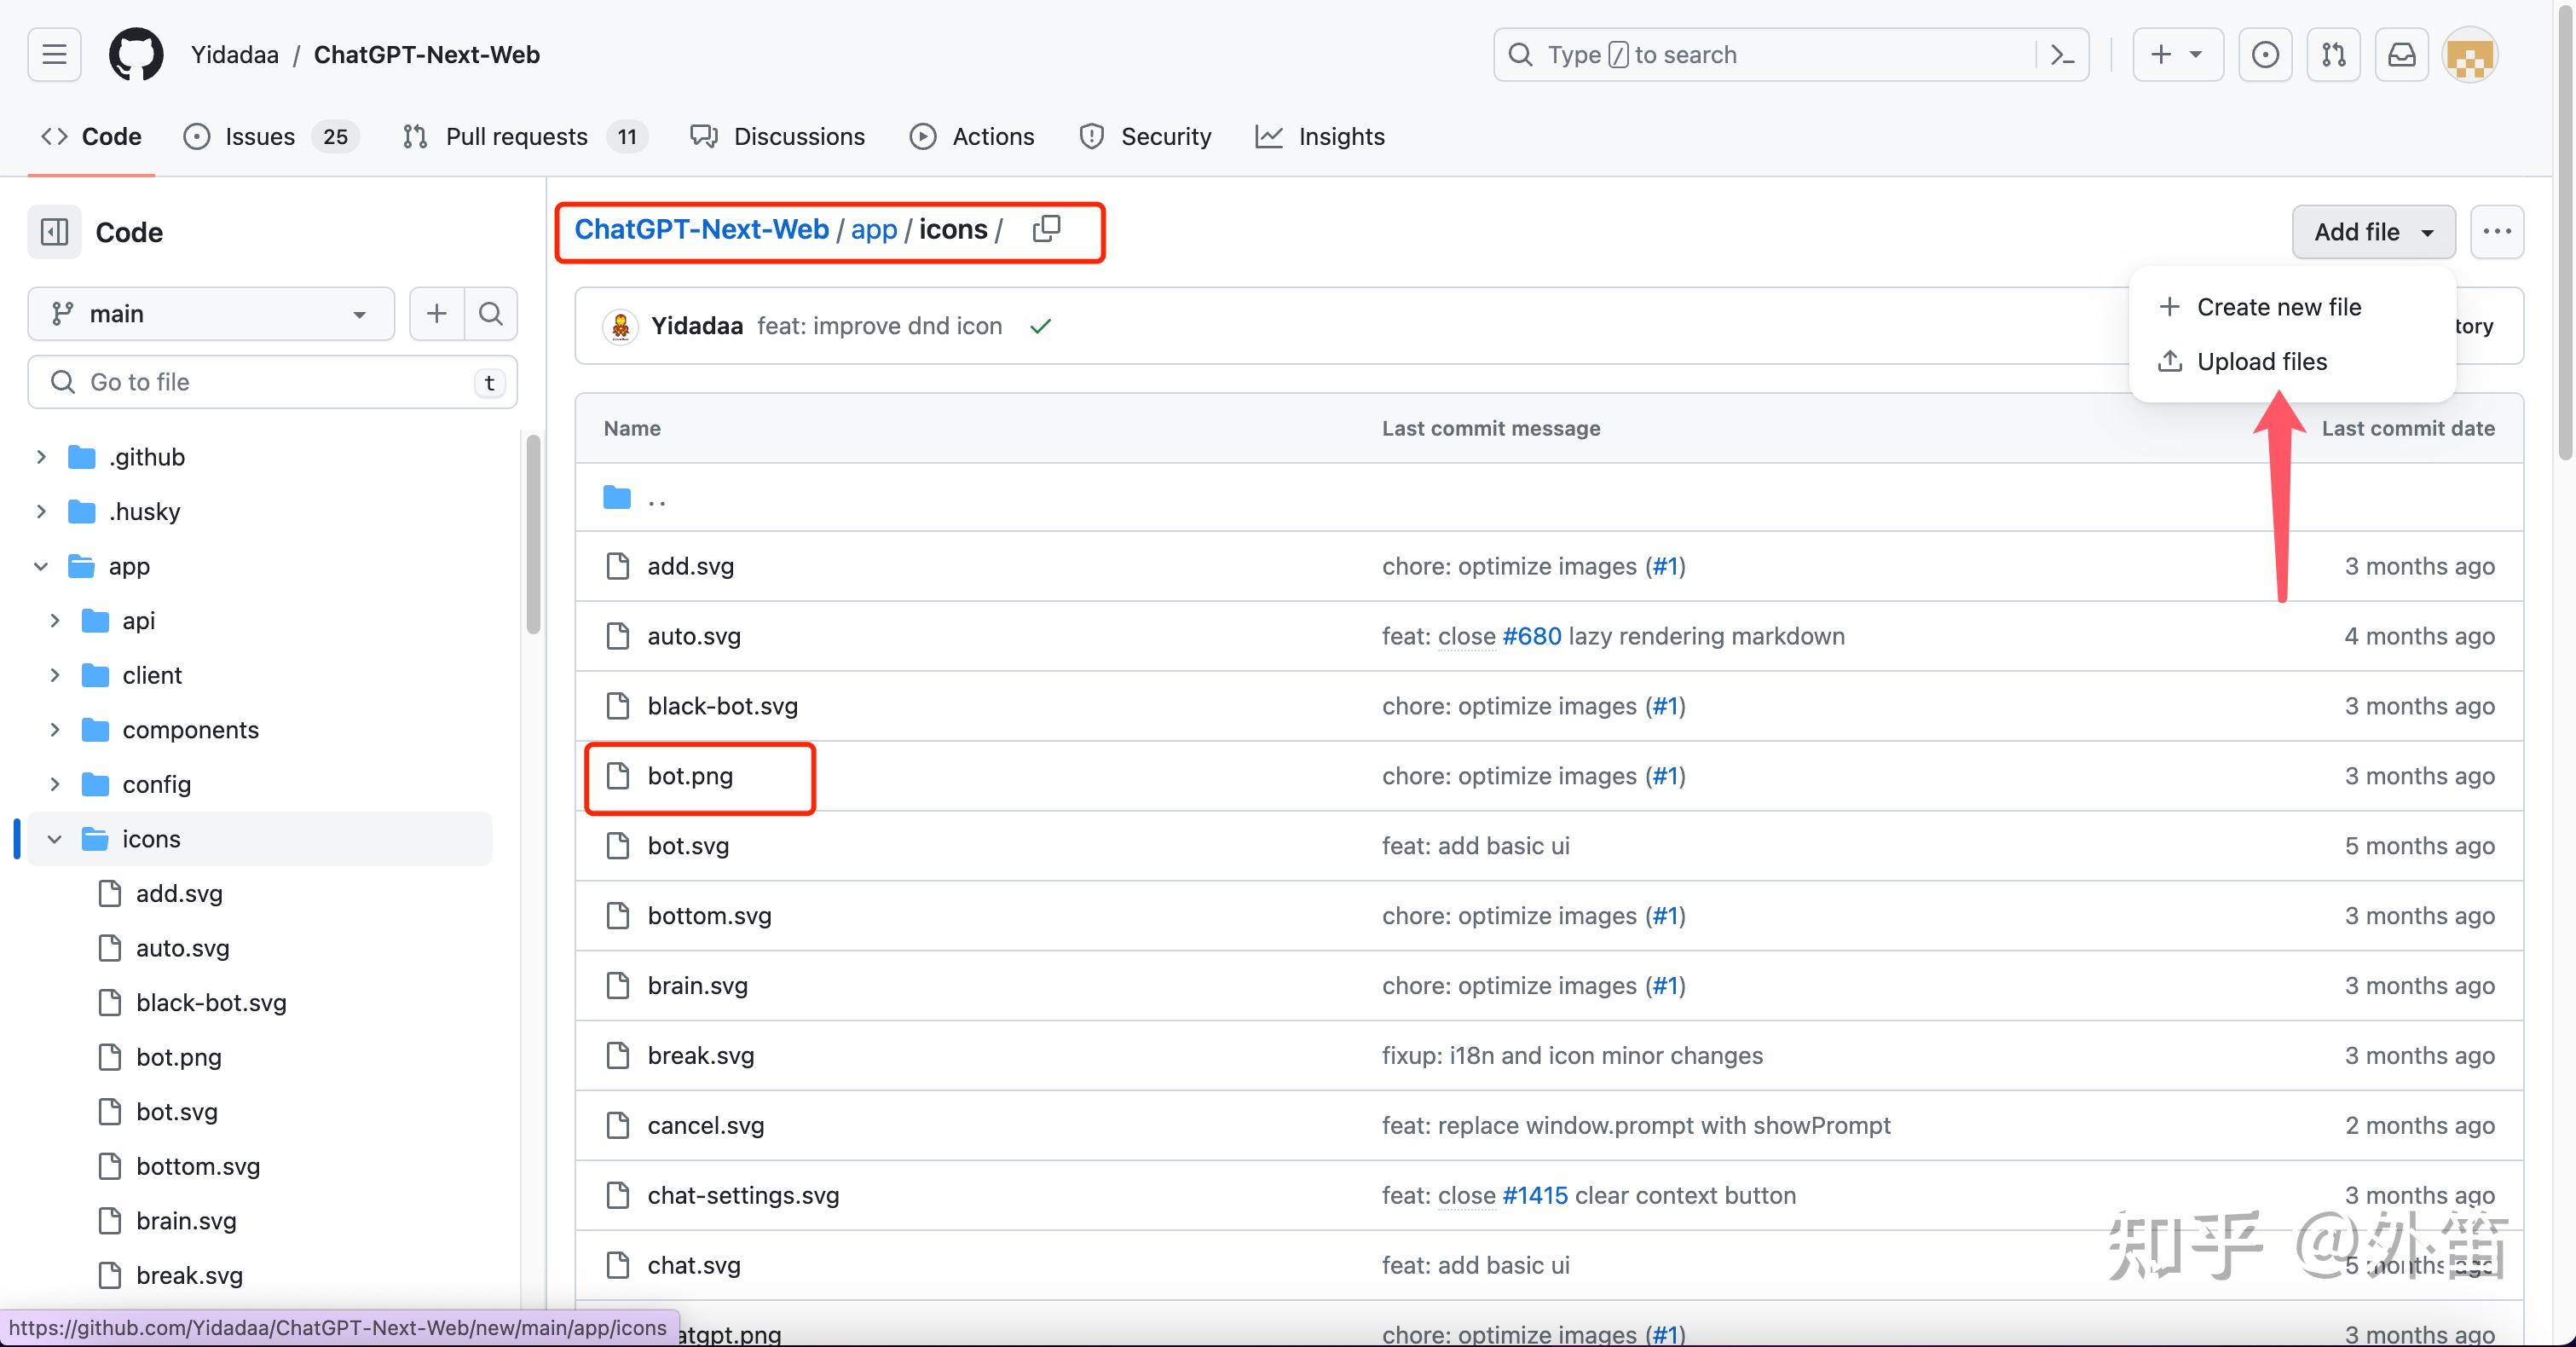Expand the .github folder

41,457
